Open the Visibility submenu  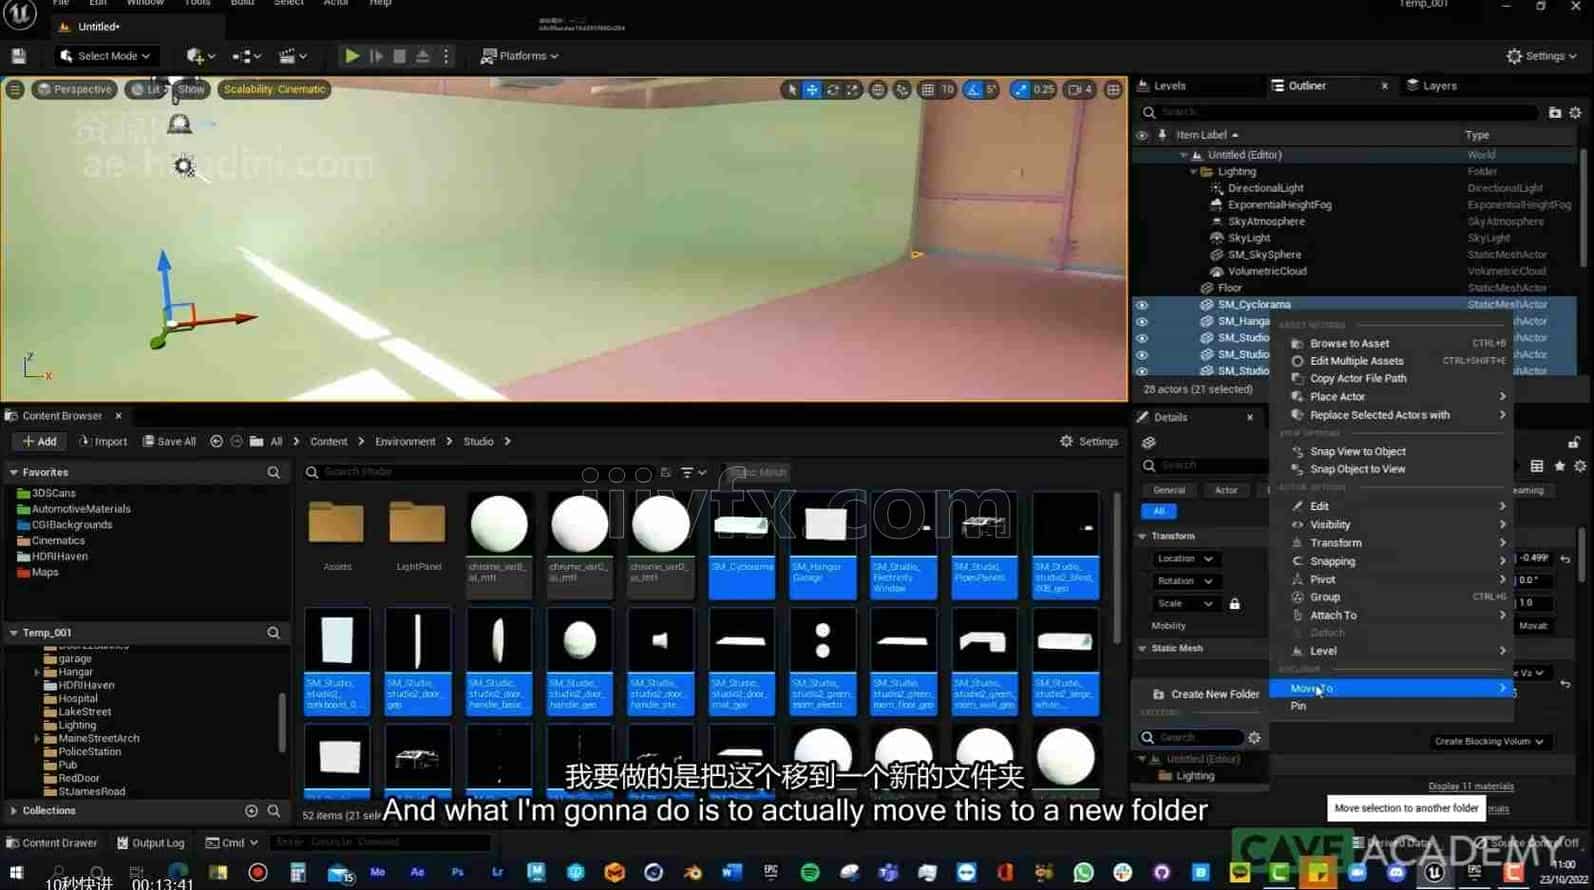[1390, 525]
